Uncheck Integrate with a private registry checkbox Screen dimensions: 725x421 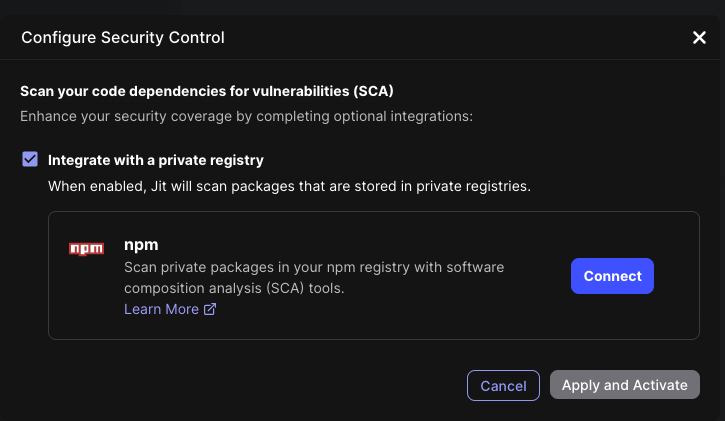coord(30,159)
